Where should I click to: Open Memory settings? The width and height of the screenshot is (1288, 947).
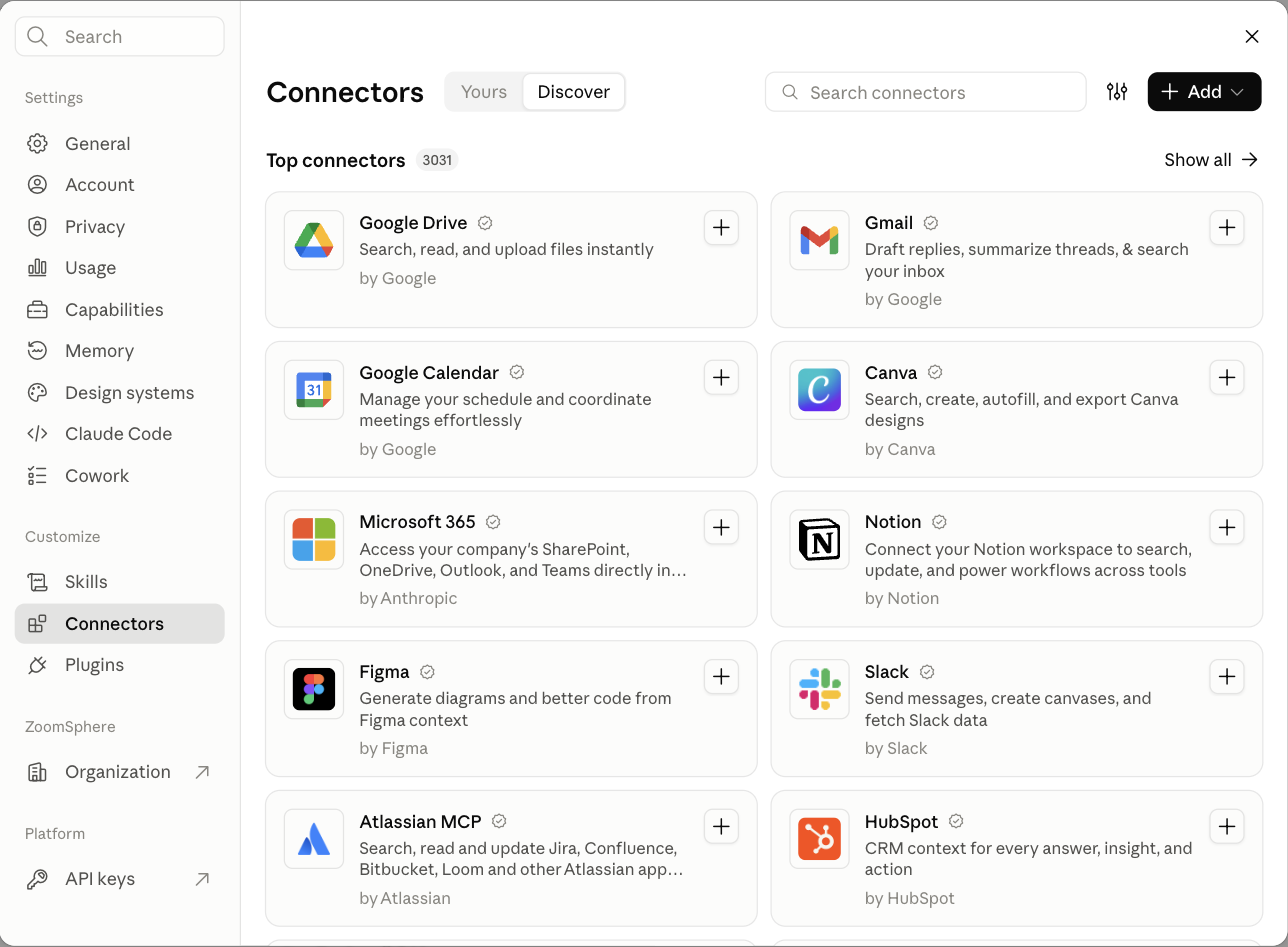click(x=120, y=351)
